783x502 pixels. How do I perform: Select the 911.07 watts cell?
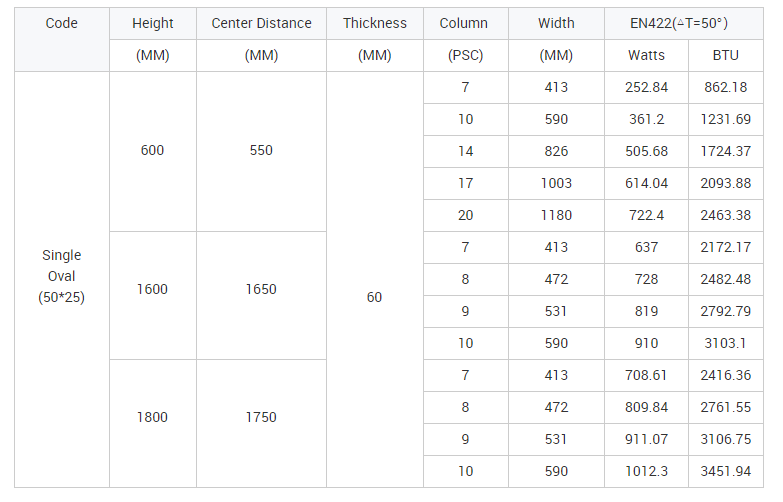click(646, 439)
